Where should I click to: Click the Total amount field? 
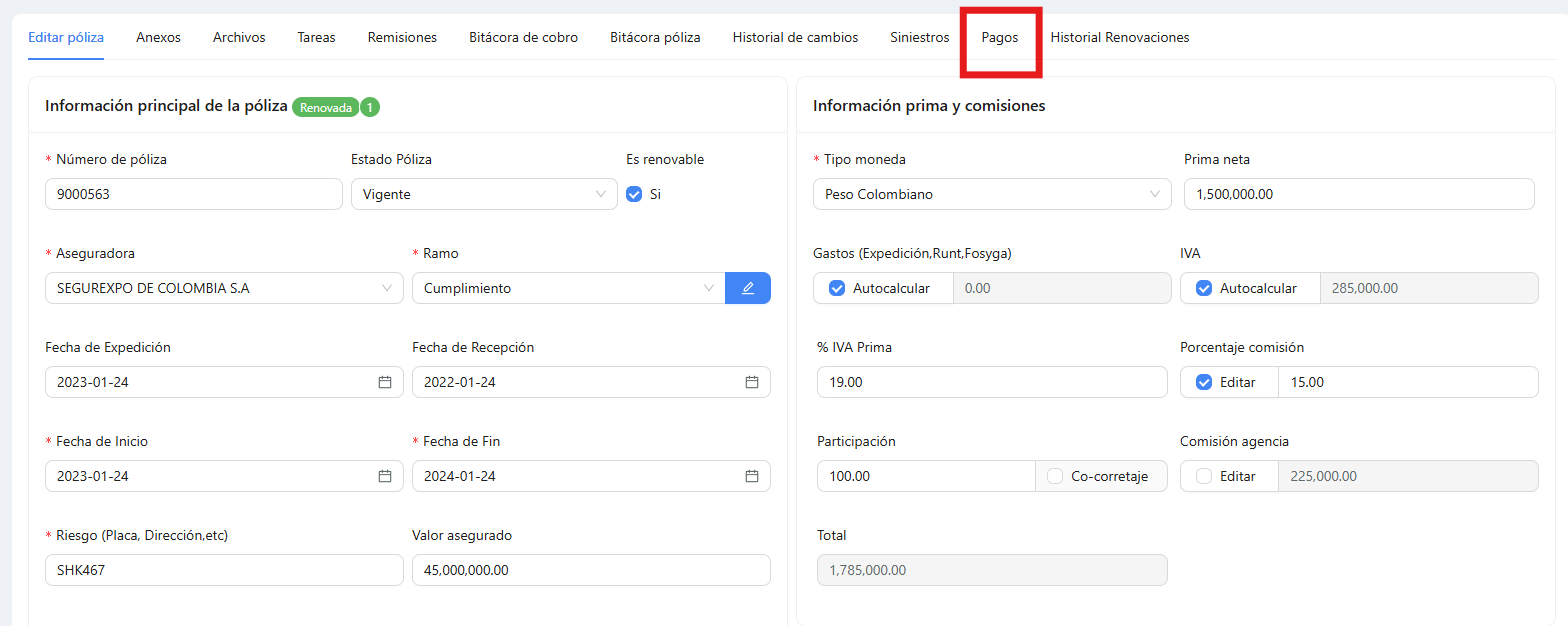click(992, 570)
